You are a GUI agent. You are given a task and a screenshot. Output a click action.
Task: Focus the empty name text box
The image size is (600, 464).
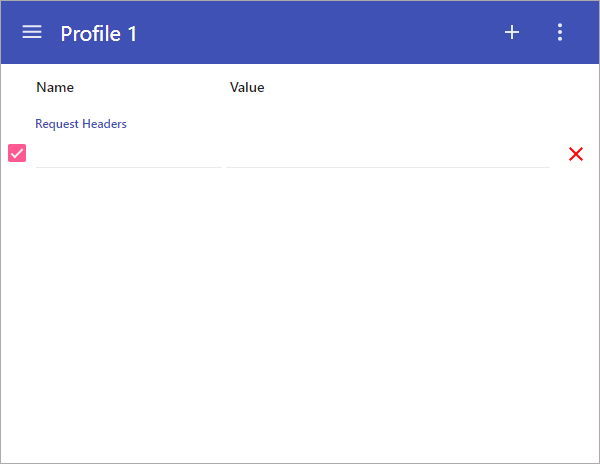pos(129,154)
